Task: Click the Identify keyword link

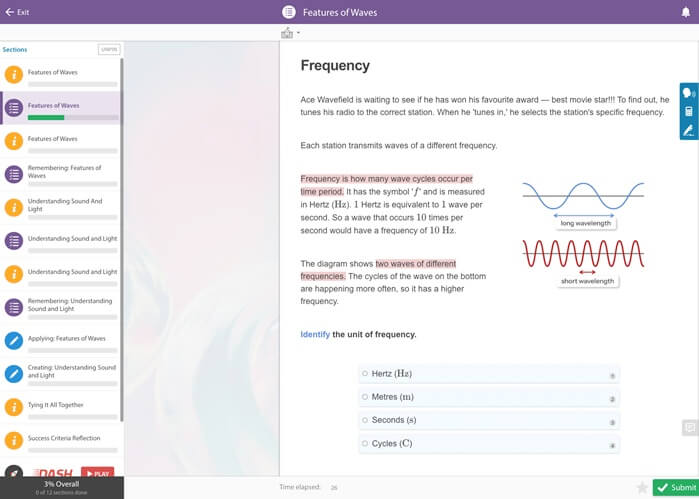Action: (x=315, y=334)
